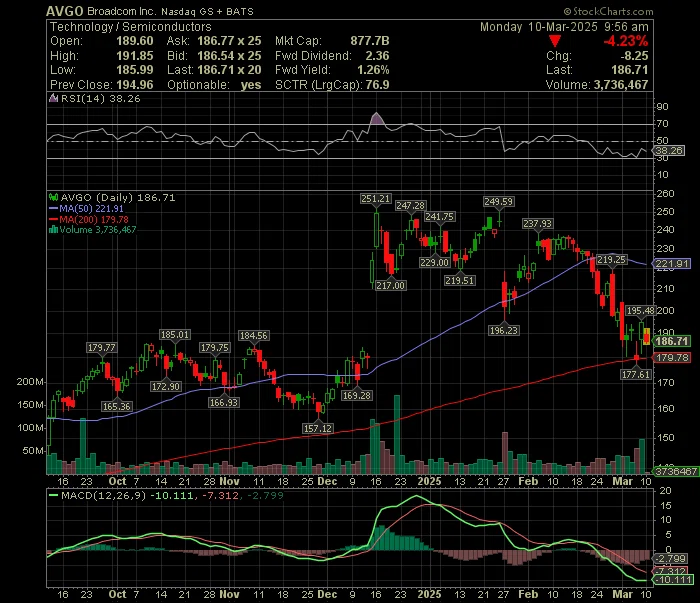700x603 pixels.
Task: Click the 185.01 high price label
Action: 175,335
